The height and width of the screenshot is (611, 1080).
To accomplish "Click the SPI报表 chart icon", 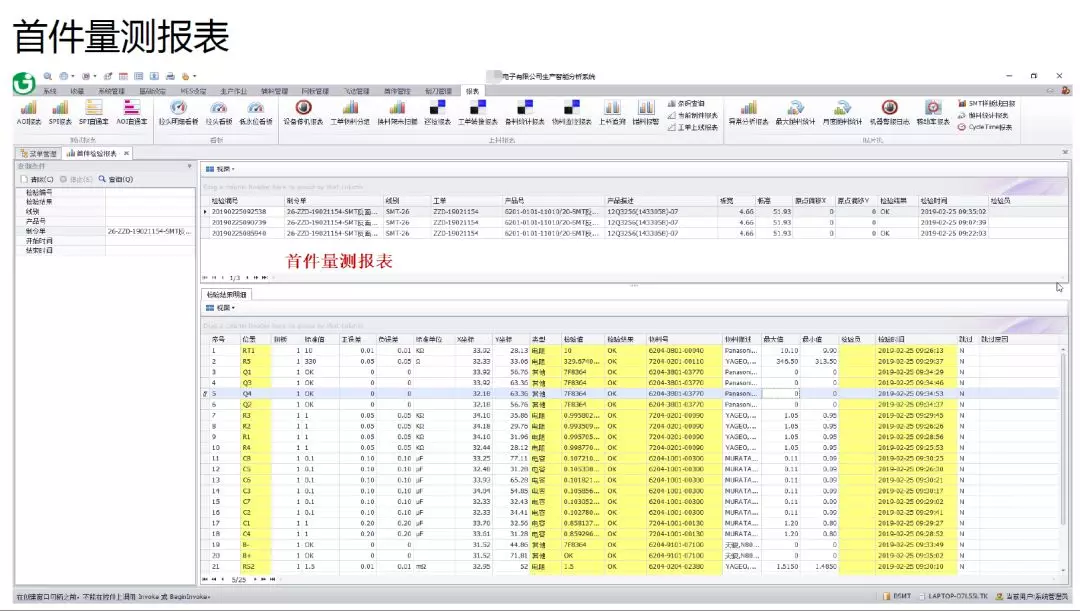I will click(60, 109).
